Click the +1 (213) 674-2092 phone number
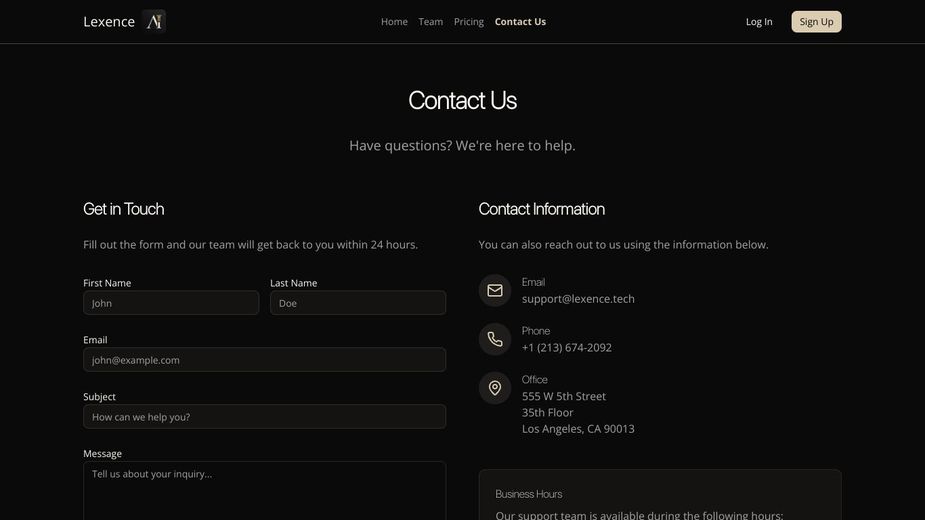Image resolution: width=925 pixels, height=520 pixels. pos(567,348)
